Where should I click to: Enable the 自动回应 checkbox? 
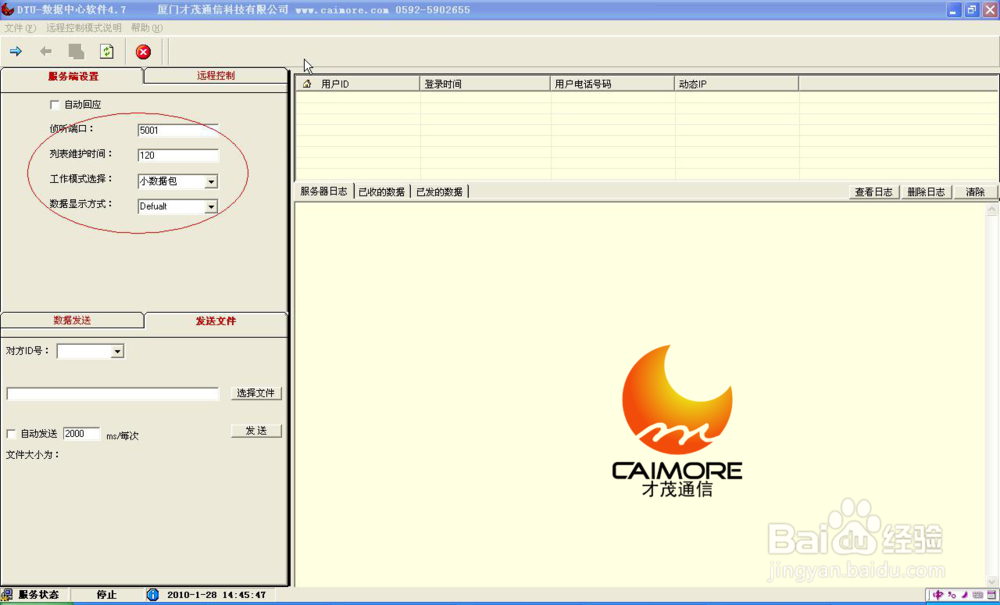click(55, 105)
